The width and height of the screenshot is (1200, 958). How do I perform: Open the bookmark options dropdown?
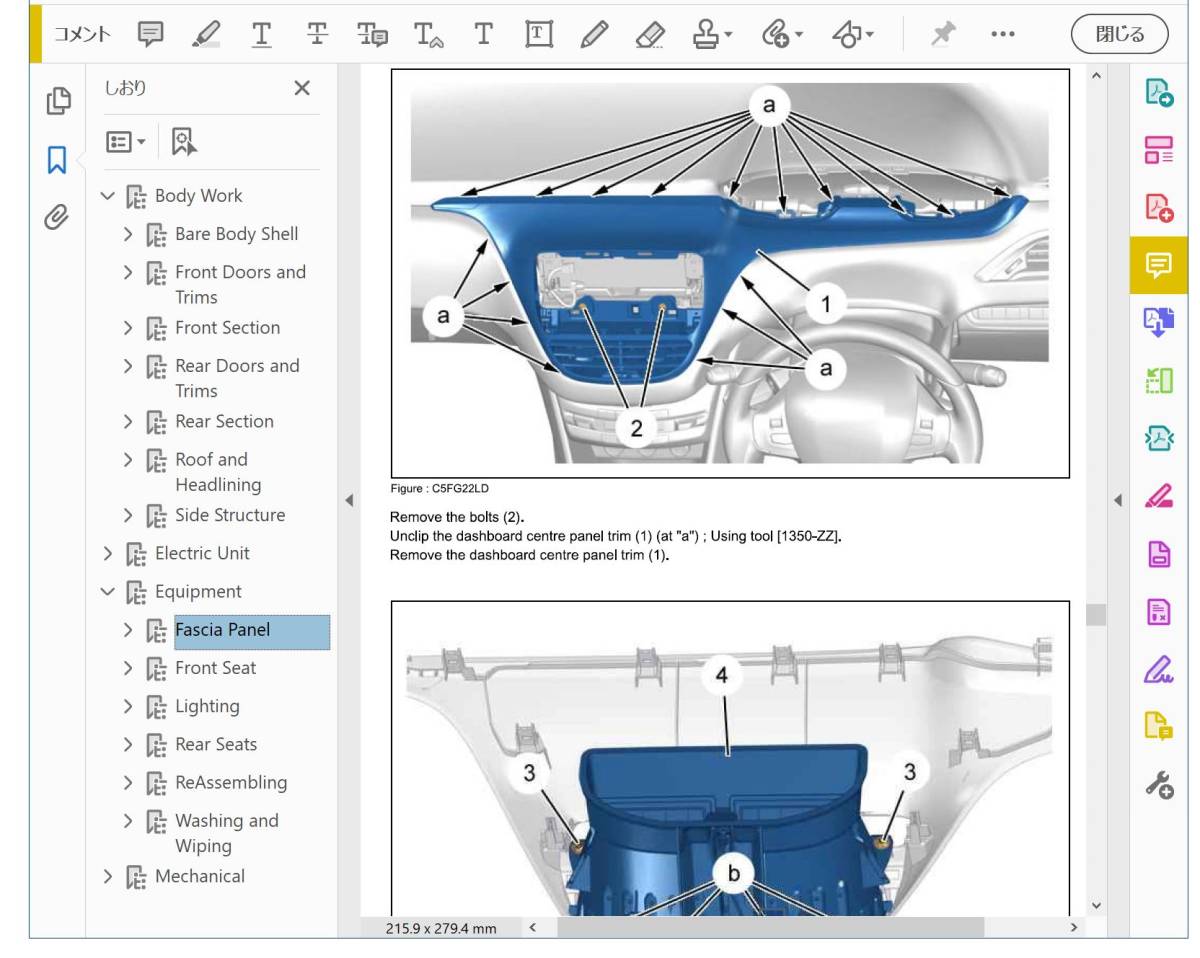point(126,143)
